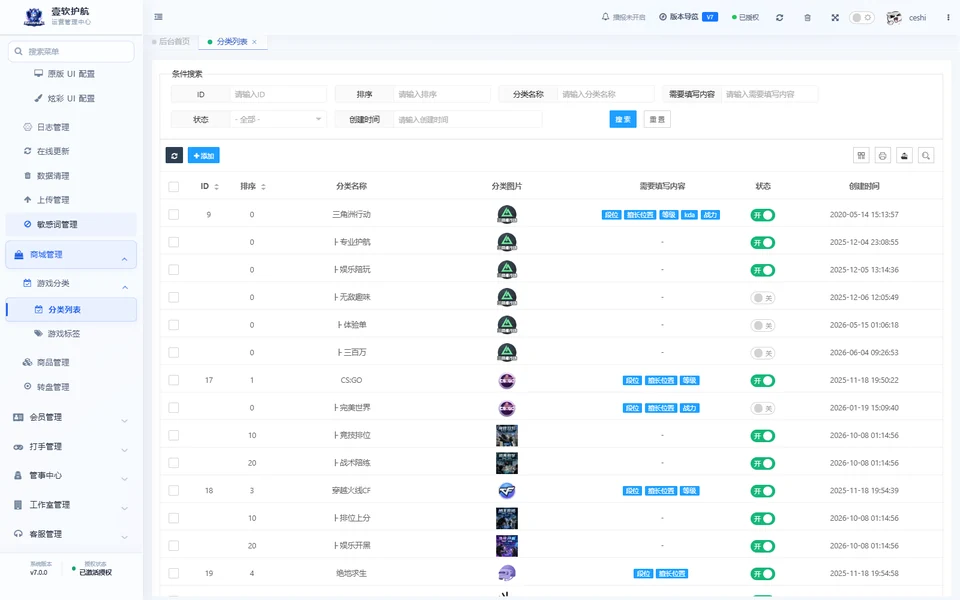Open 游戏标签 in the sidebar

click(64, 334)
